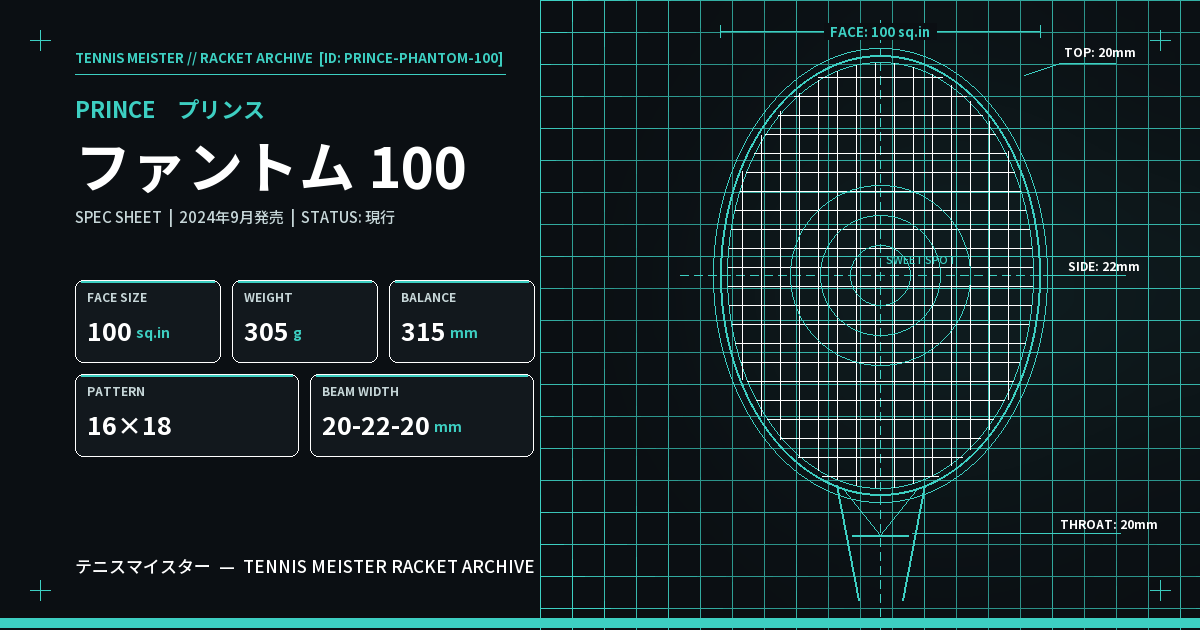
Task: Open the WEIGHT 305 g card
Action: [x=305, y=321]
